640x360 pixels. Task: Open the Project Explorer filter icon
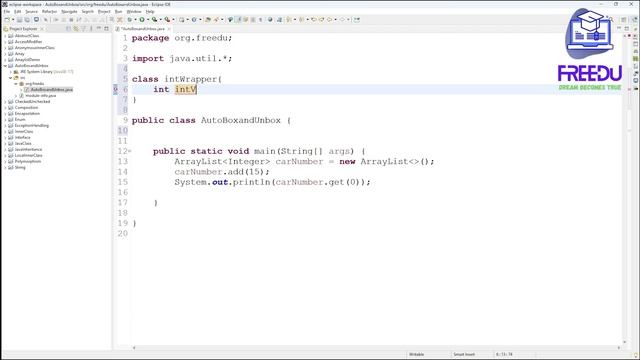[84, 29]
